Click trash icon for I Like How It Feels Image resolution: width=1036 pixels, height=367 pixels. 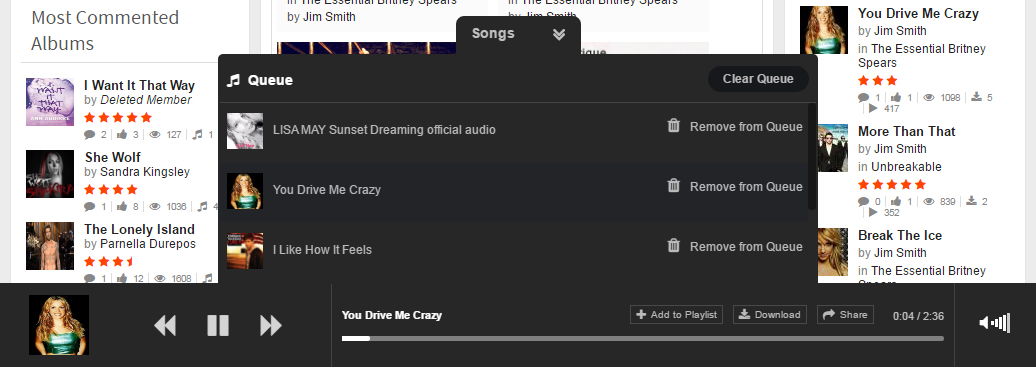[x=673, y=246]
